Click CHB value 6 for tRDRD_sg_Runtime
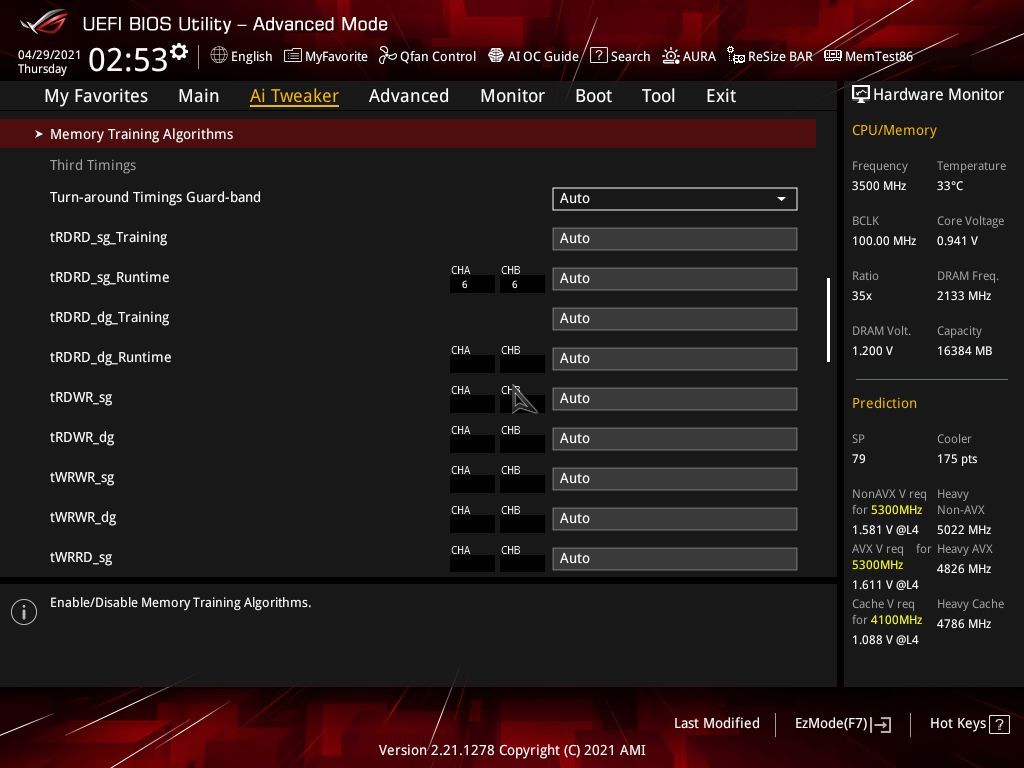The width and height of the screenshot is (1024, 768). pos(515,285)
